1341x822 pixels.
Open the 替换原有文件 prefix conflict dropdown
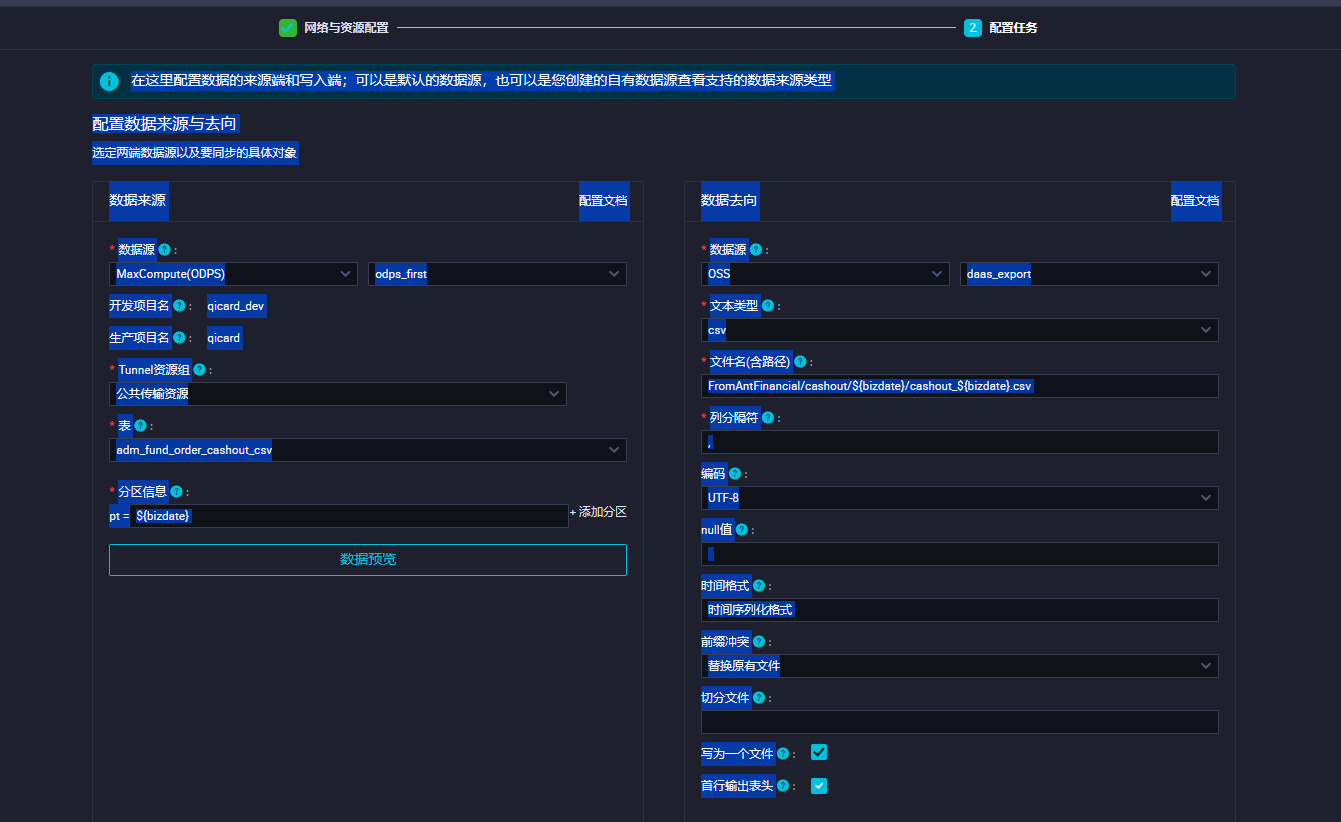[960, 666]
